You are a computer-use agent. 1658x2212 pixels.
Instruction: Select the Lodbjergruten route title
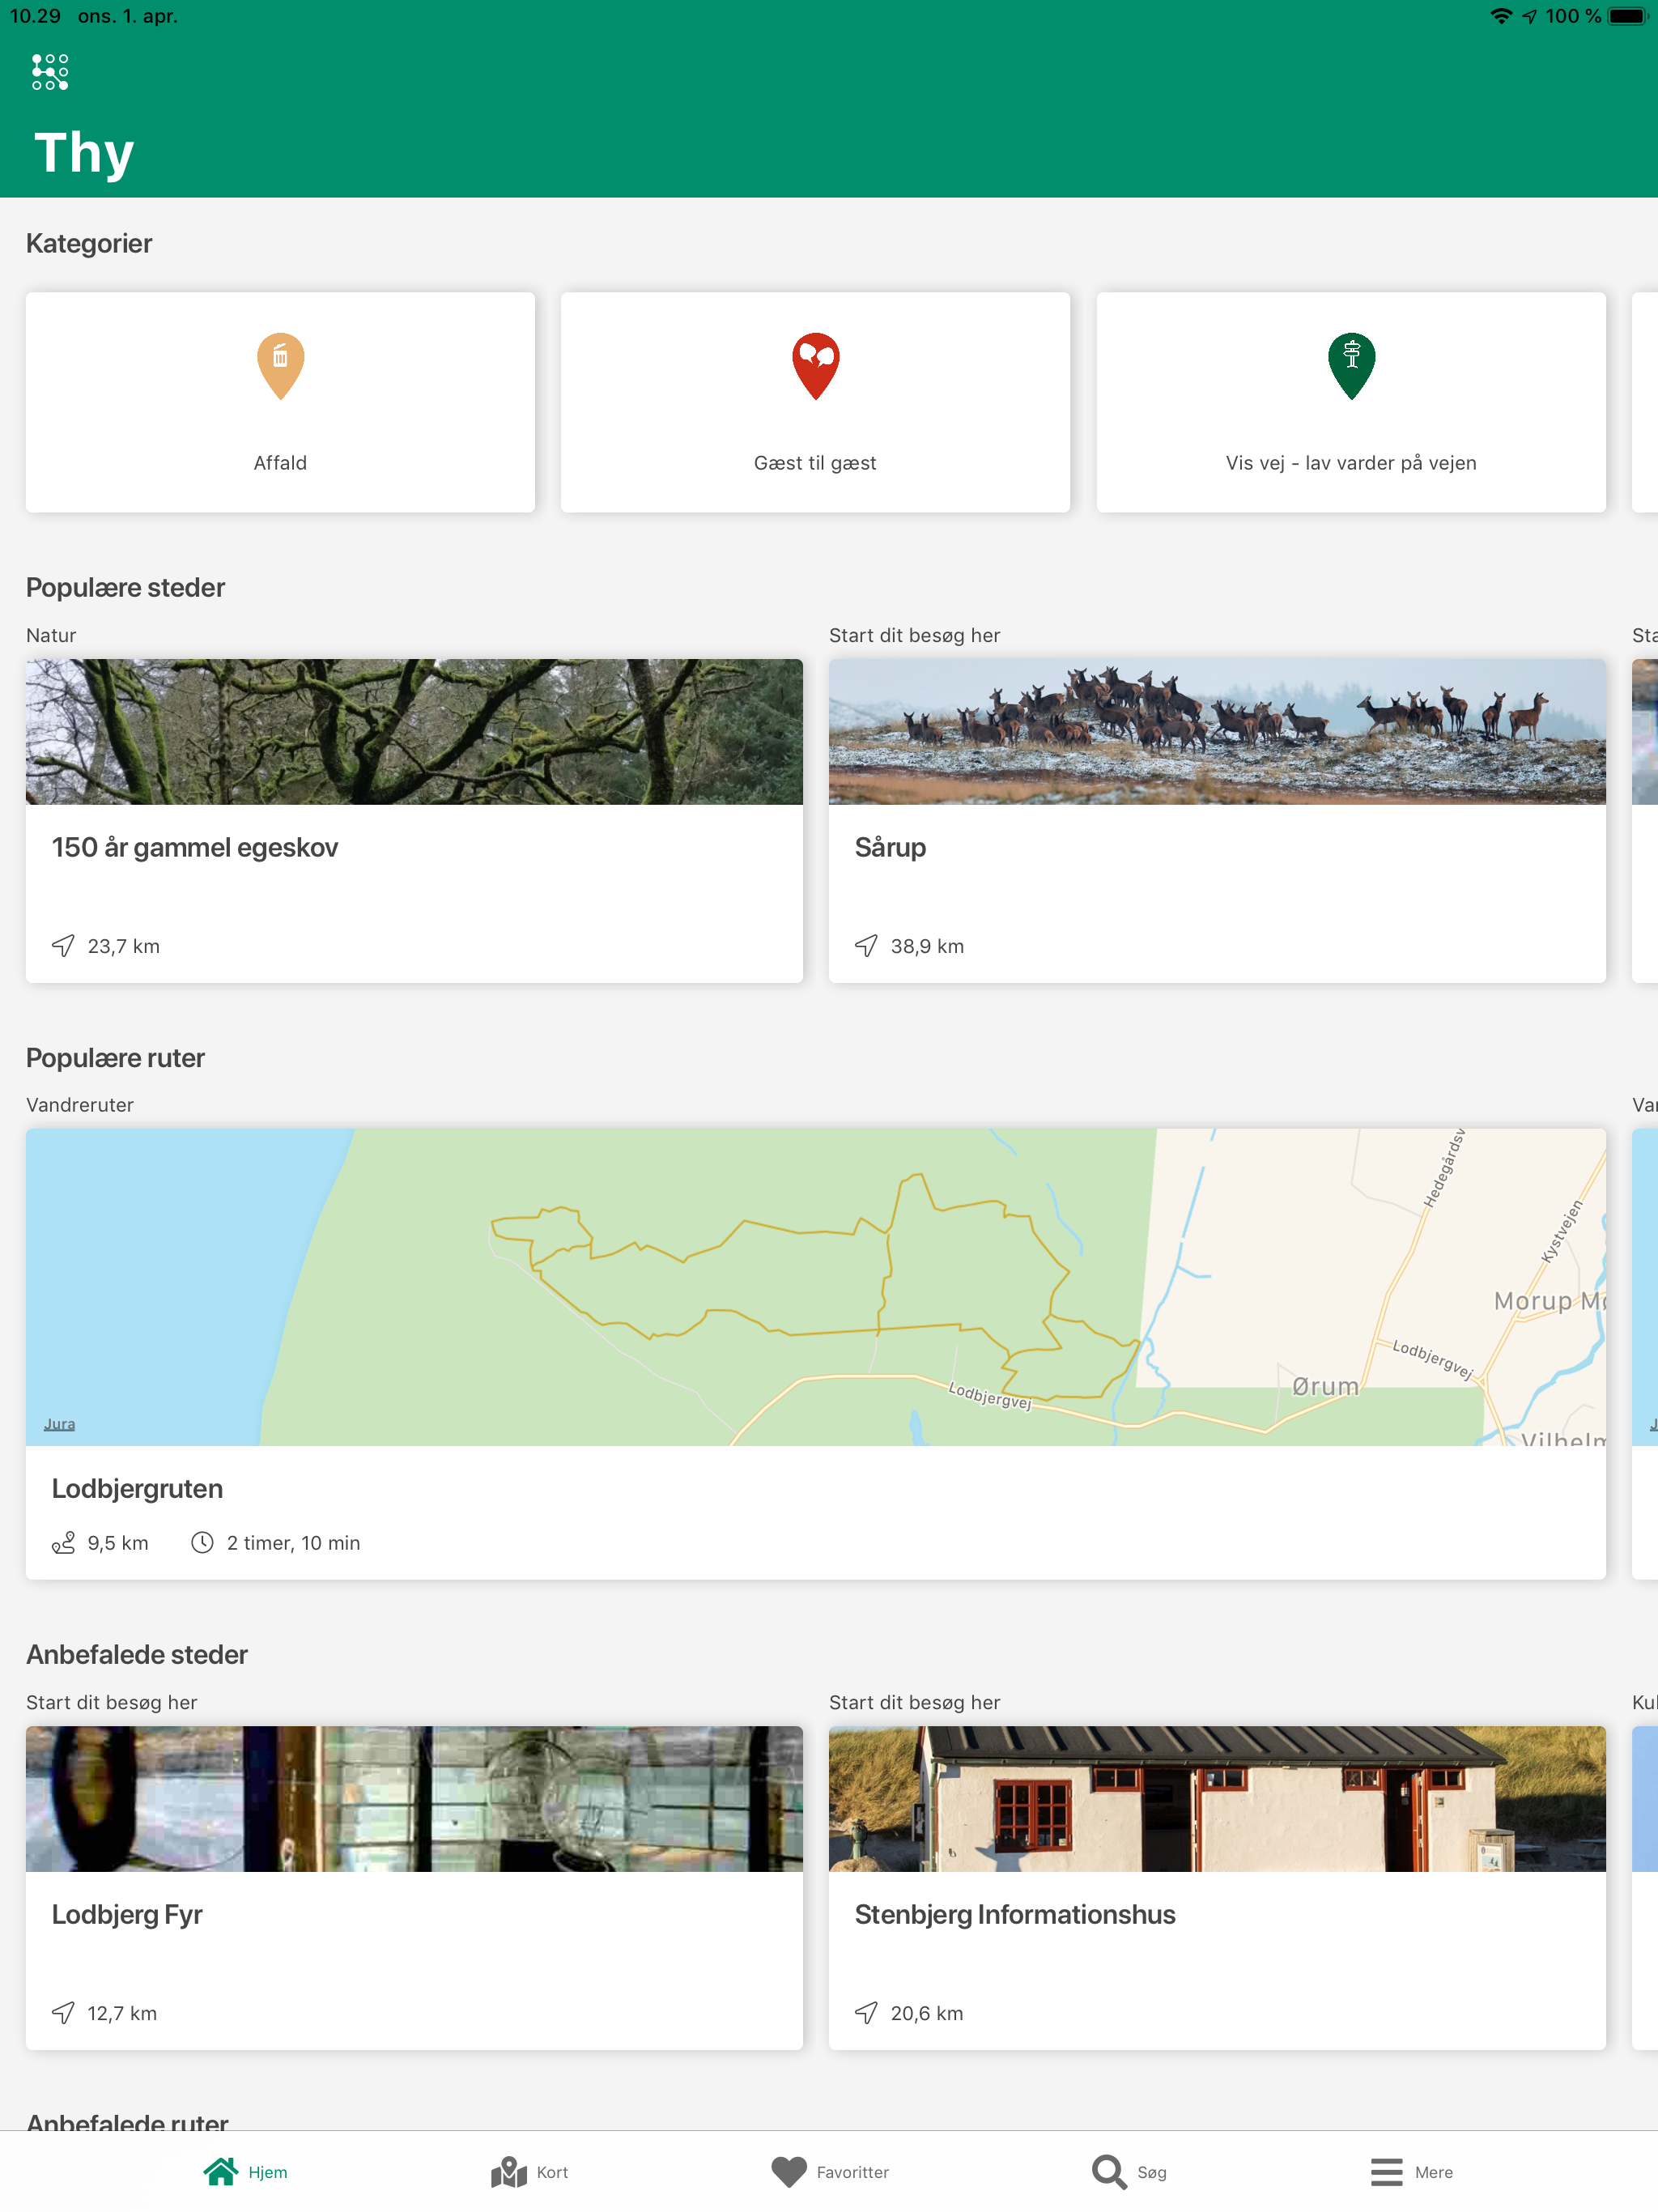click(137, 1488)
